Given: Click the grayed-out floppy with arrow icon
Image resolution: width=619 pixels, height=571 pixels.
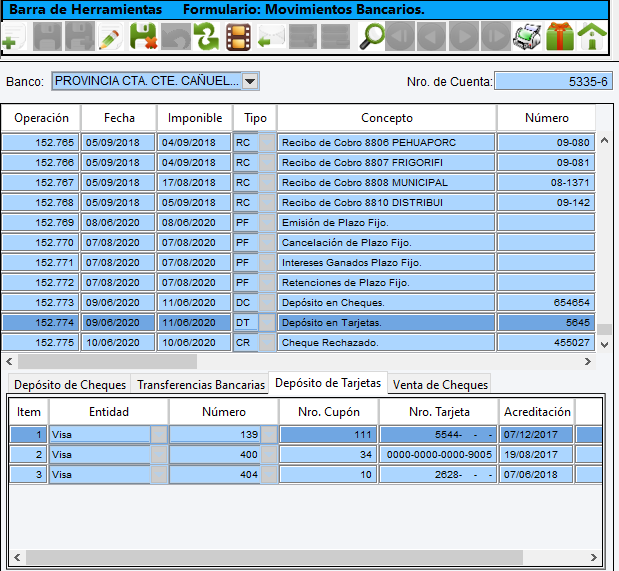Looking at the screenshot, I should [x=80, y=37].
